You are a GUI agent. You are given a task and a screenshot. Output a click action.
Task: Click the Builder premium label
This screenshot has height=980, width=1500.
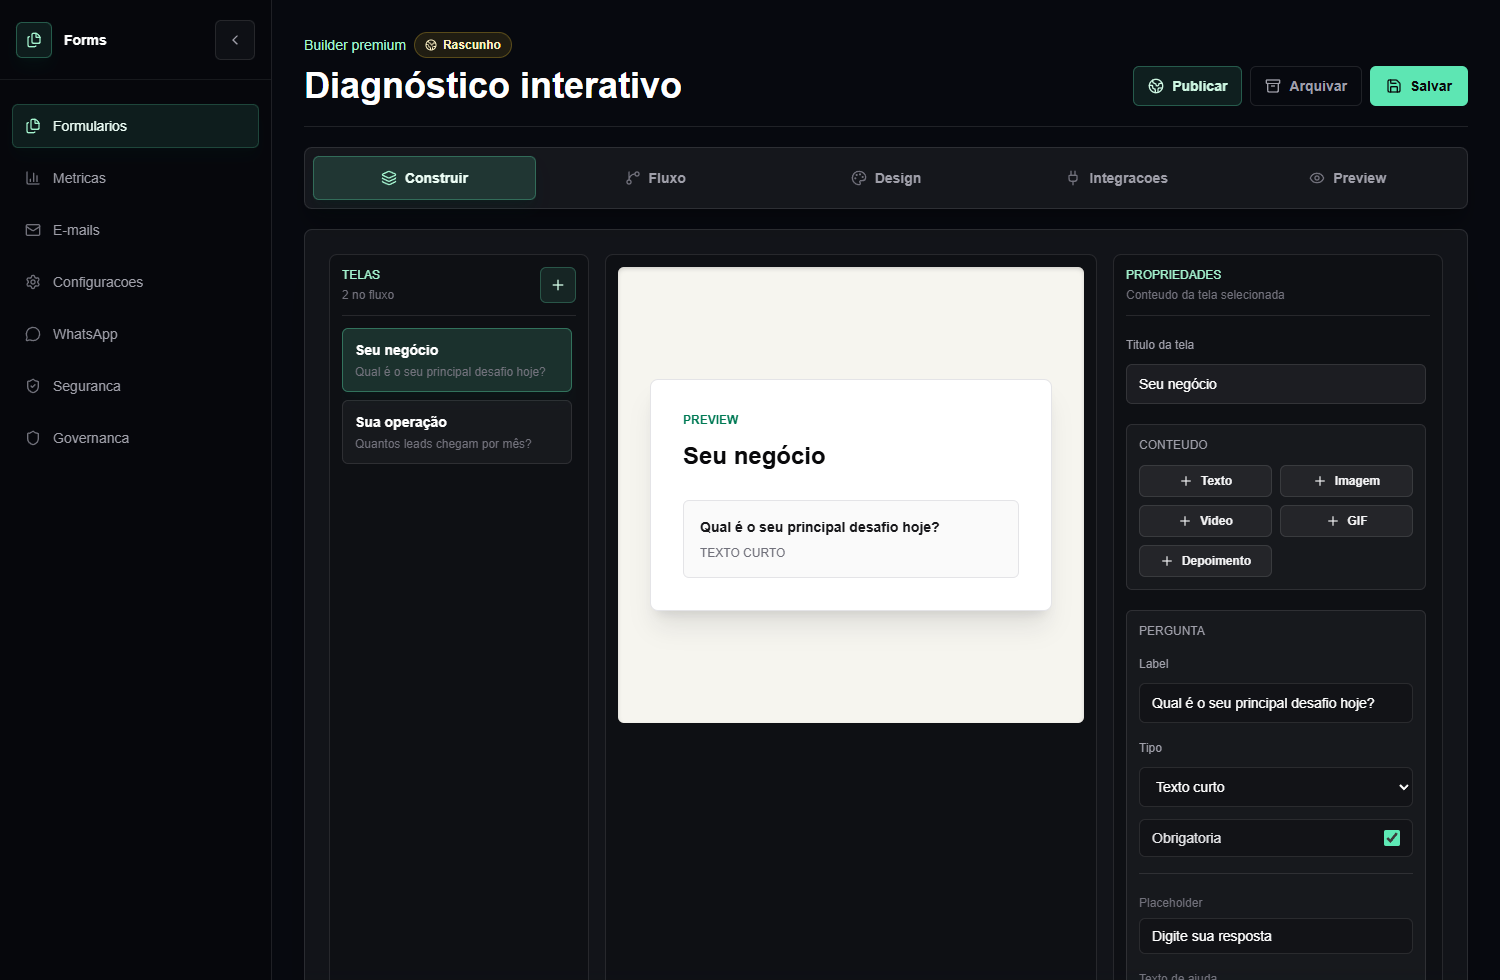pyautogui.click(x=355, y=45)
